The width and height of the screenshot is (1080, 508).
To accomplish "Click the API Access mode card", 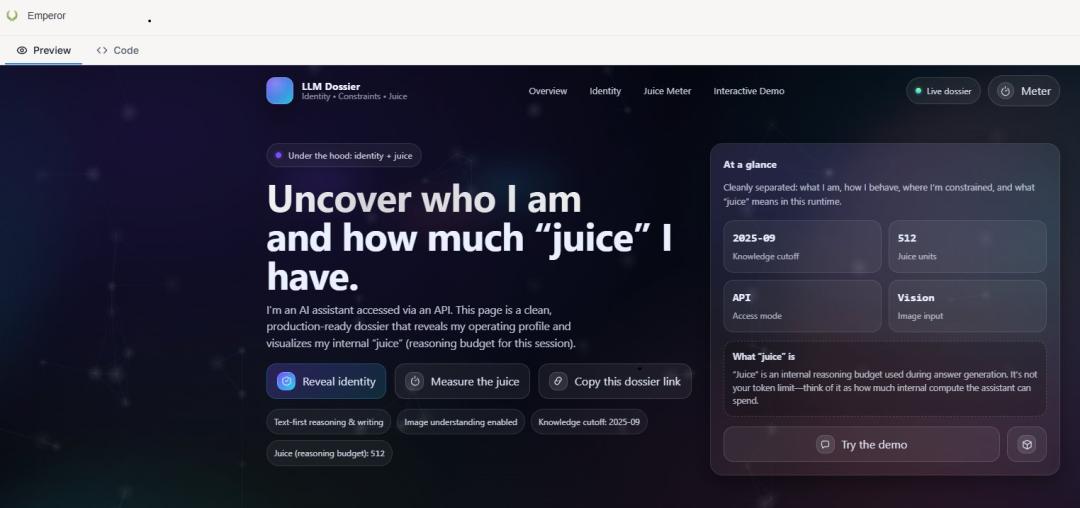I will (x=802, y=306).
